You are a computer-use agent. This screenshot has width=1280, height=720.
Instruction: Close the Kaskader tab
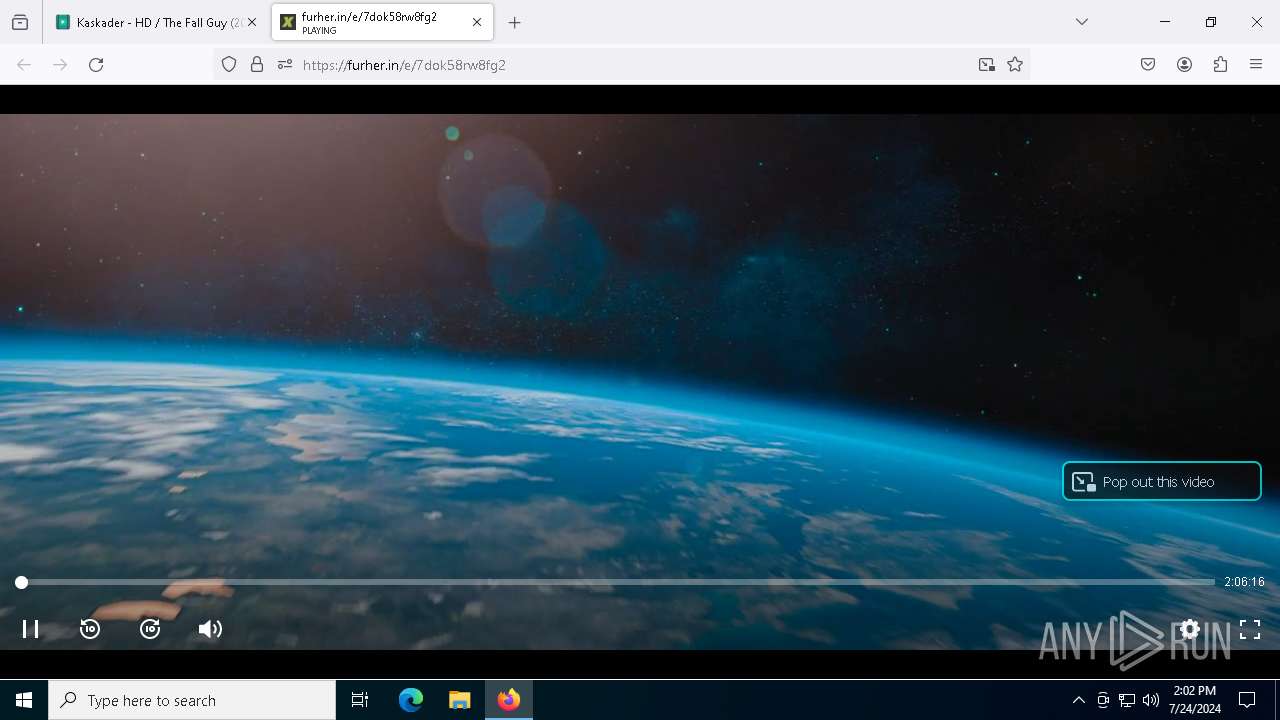(252, 22)
